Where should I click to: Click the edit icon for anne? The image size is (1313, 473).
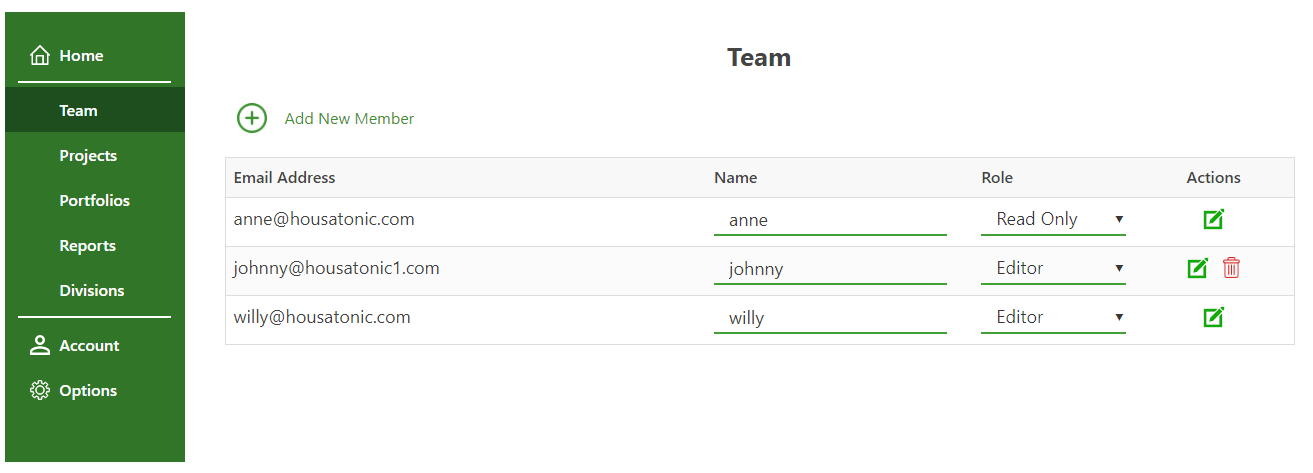point(1213,219)
